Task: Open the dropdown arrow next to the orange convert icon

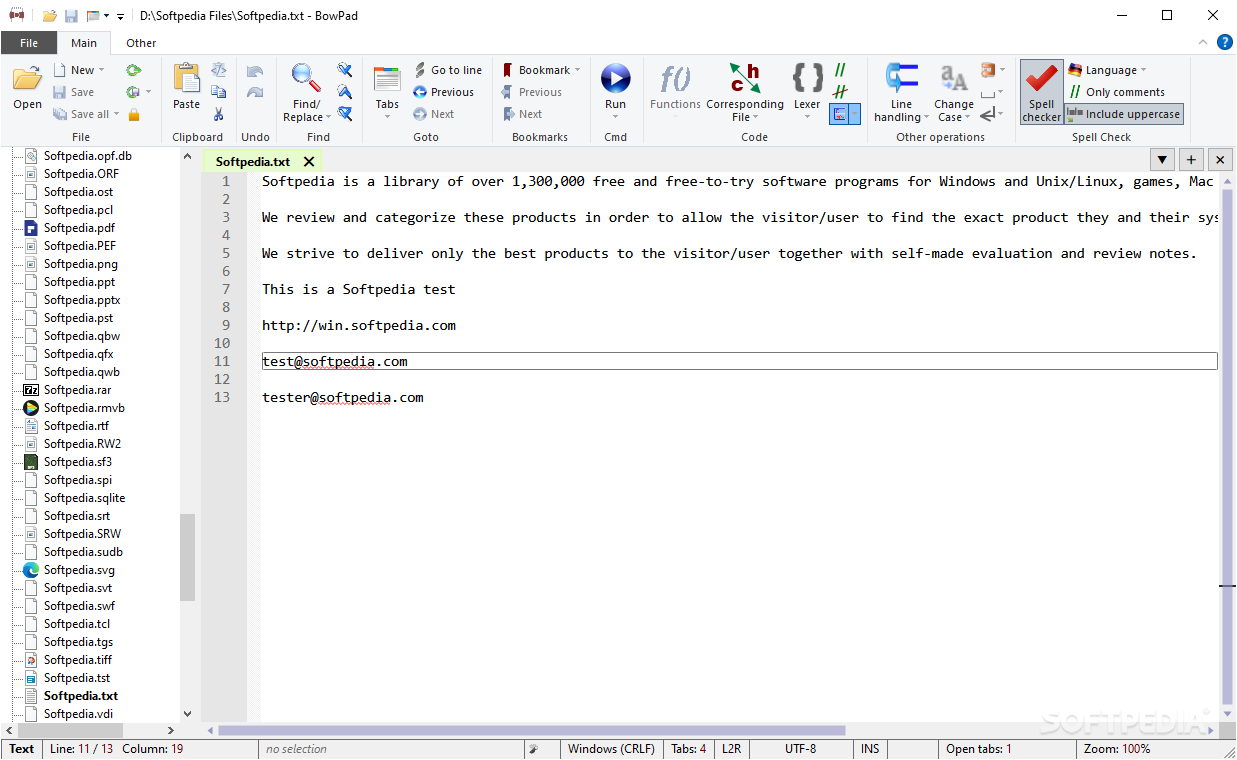Action: (x=1002, y=71)
